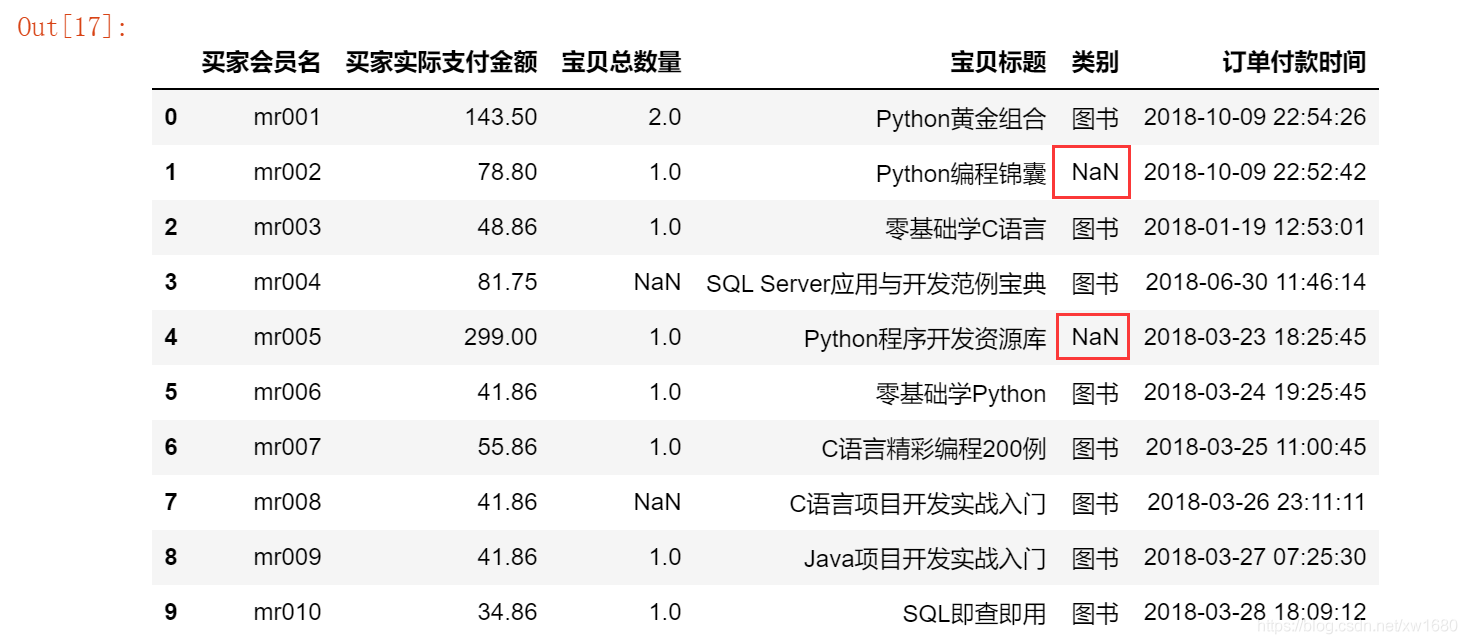Select the 零基础学C语言 title
The height and width of the screenshot is (644, 1467).
(966, 228)
